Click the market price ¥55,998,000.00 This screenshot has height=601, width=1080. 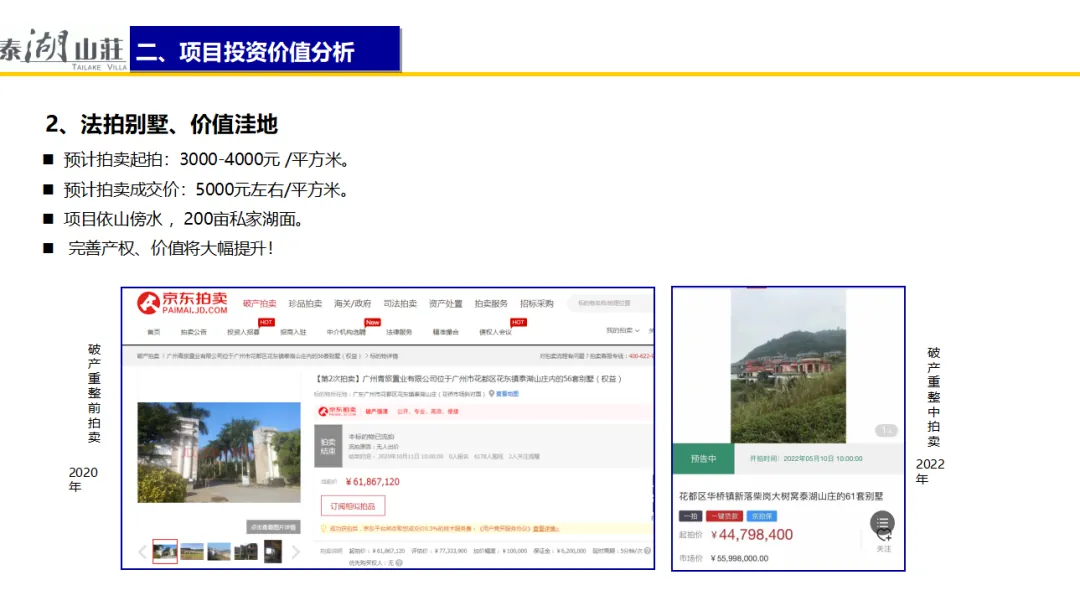click(739, 558)
